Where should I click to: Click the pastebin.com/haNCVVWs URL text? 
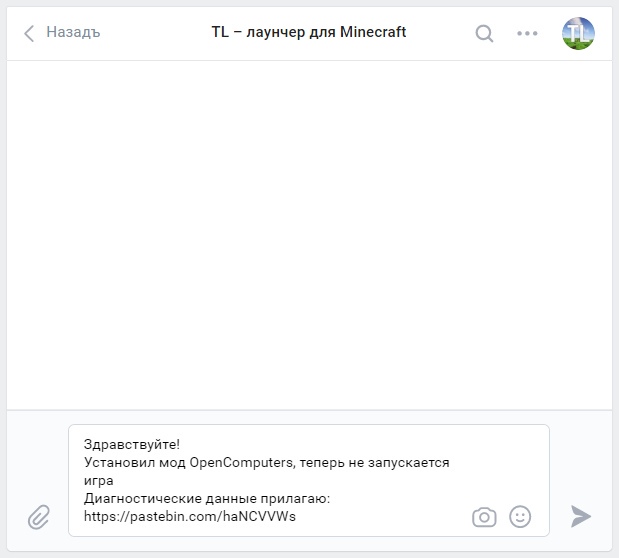pos(190,516)
